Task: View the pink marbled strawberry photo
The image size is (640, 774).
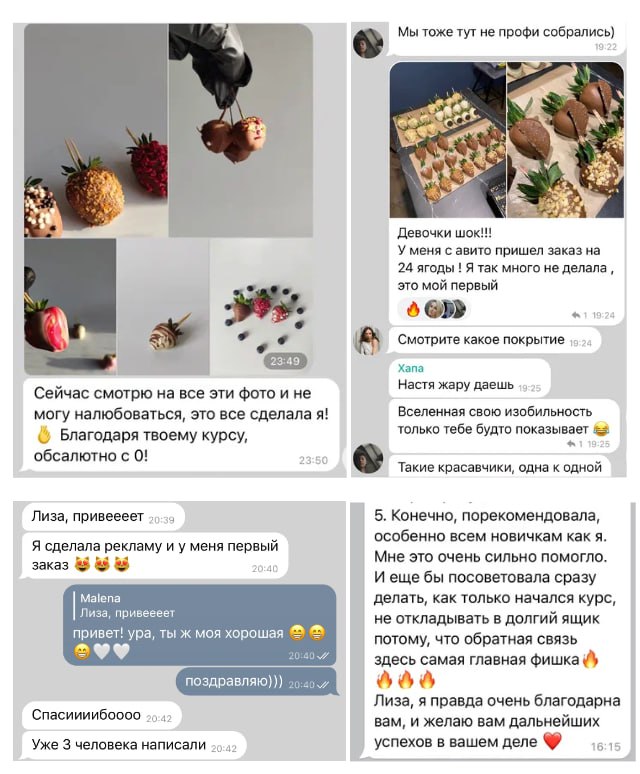Action: (x=70, y=307)
